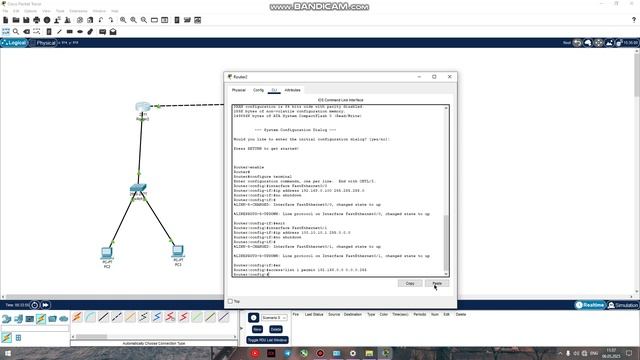Open the Options menu
This screenshot has height=360, width=640.
31,11
